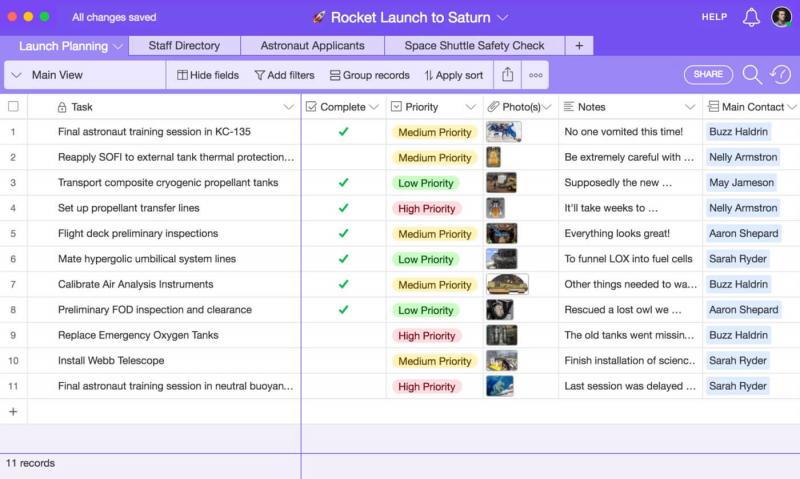
Task: Switch to the Astronaut Applicants tab
Action: point(312,45)
